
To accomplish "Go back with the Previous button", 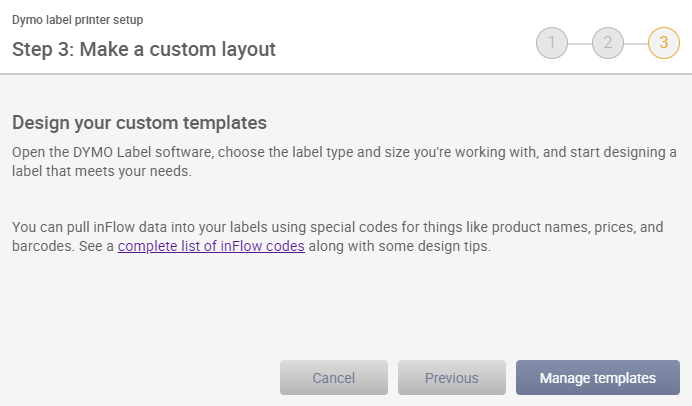I will [451, 378].
